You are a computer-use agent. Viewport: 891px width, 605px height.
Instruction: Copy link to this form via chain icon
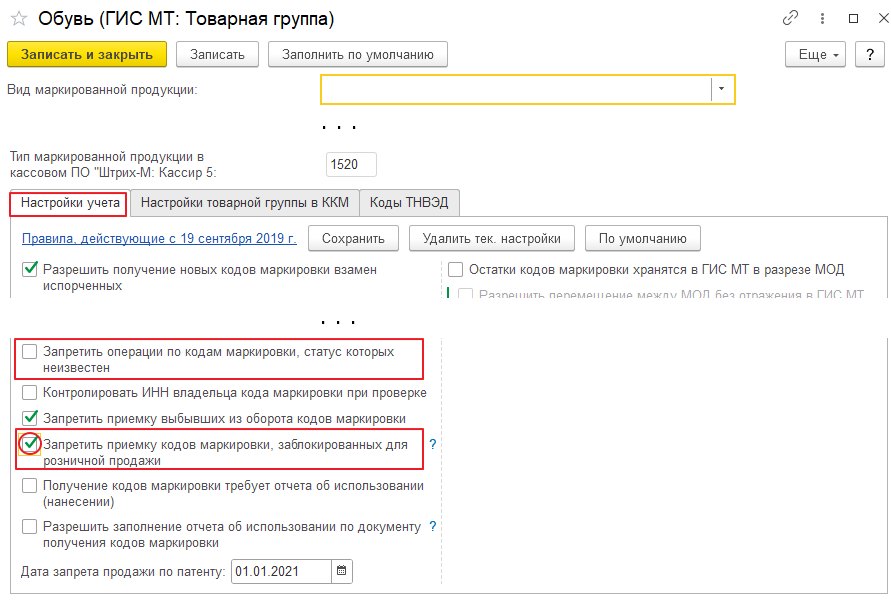pos(790,18)
